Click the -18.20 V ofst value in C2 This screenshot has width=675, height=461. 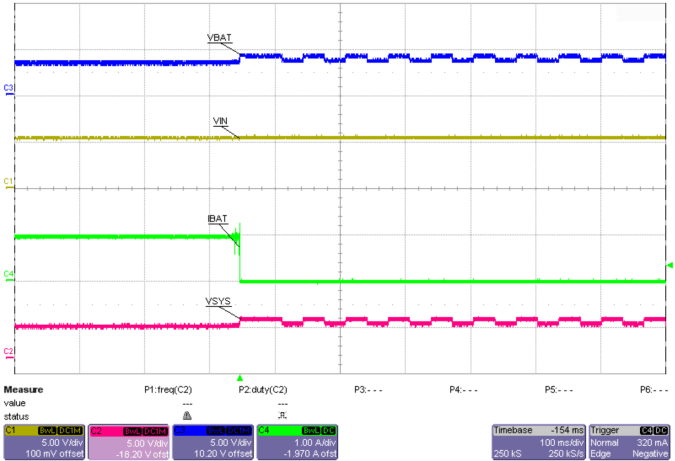(x=142, y=454)
